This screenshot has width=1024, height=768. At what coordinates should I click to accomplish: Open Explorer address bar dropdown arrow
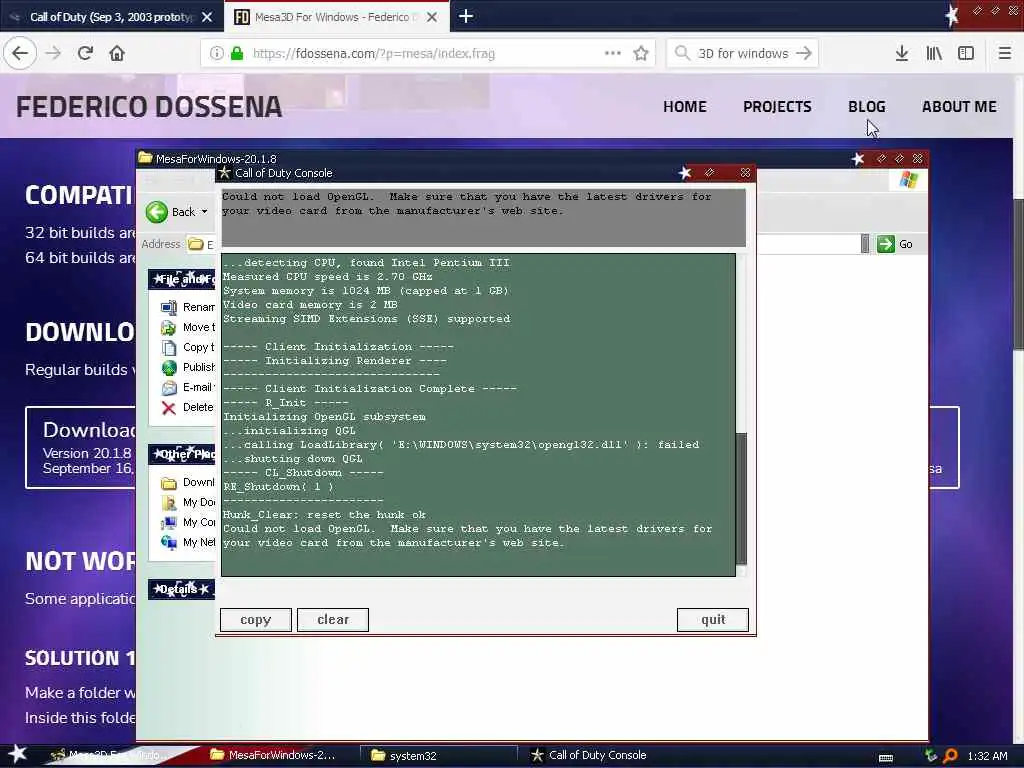coord(865,244)
